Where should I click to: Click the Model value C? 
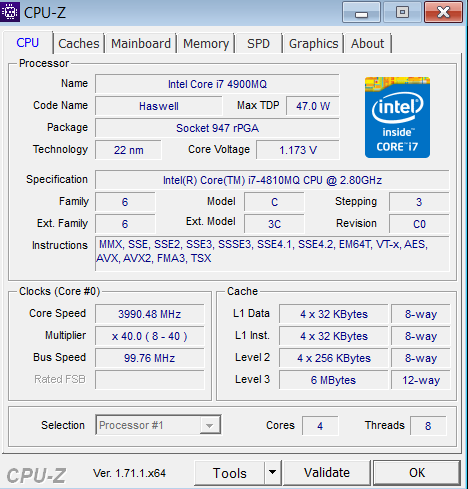(274, 202)
